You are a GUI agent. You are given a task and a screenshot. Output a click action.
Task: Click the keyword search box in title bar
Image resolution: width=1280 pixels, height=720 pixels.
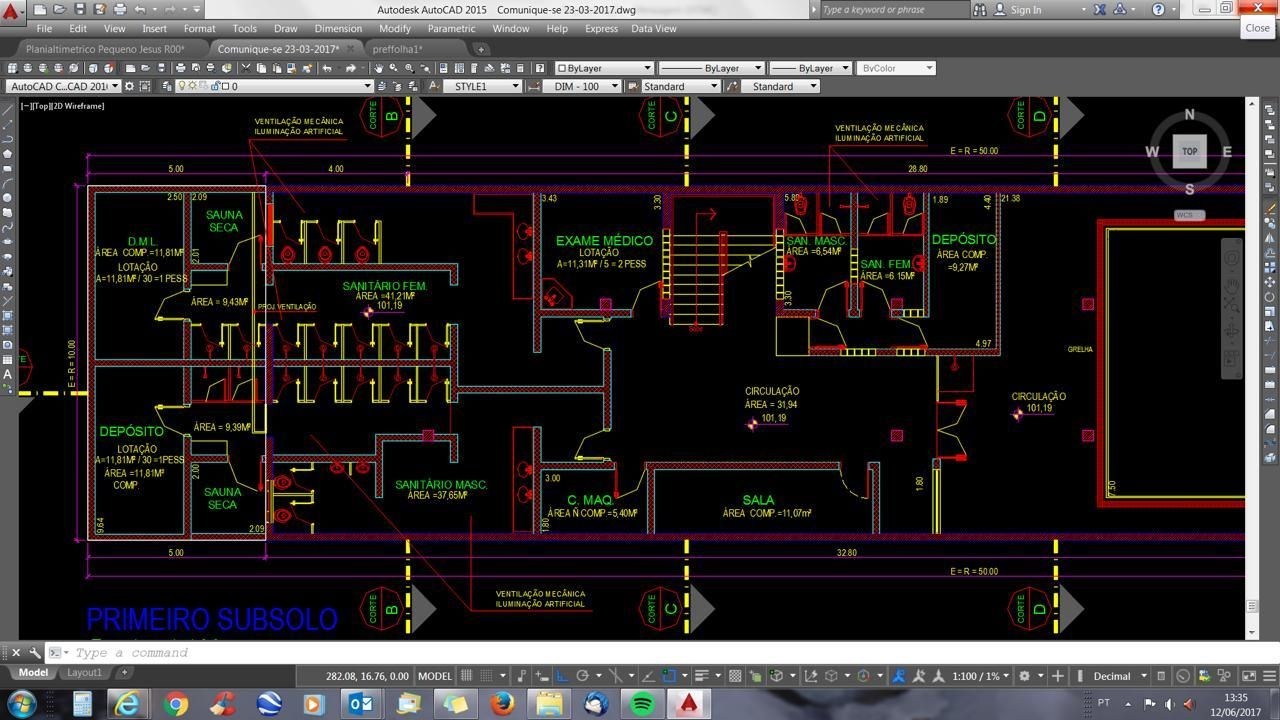click(x=893, y=9)
